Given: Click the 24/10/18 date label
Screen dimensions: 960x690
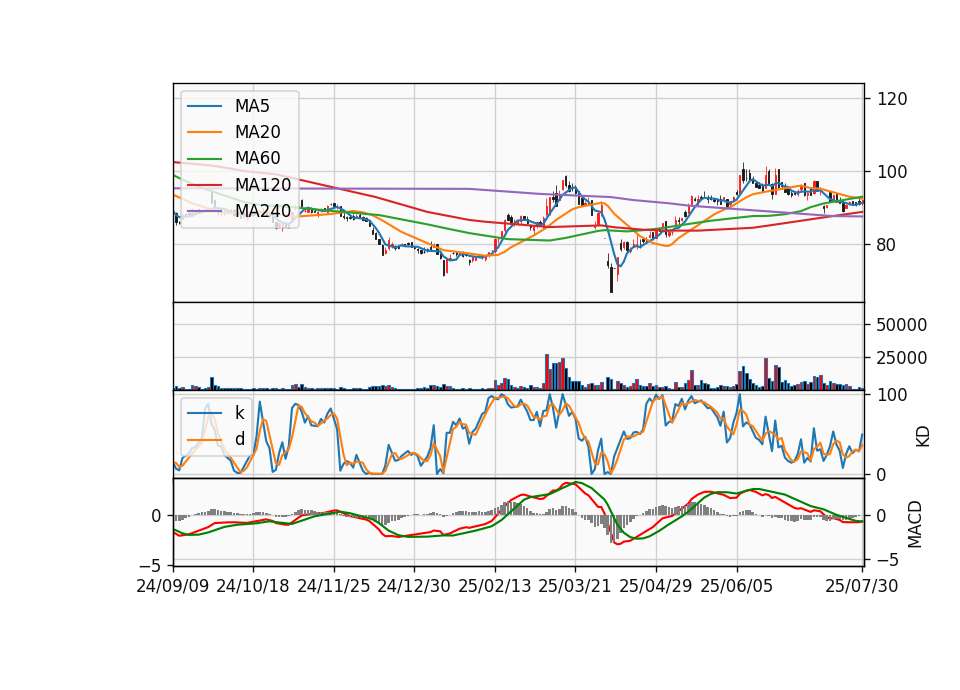Looking at the screenshot, I should click(x=253, y=586).
